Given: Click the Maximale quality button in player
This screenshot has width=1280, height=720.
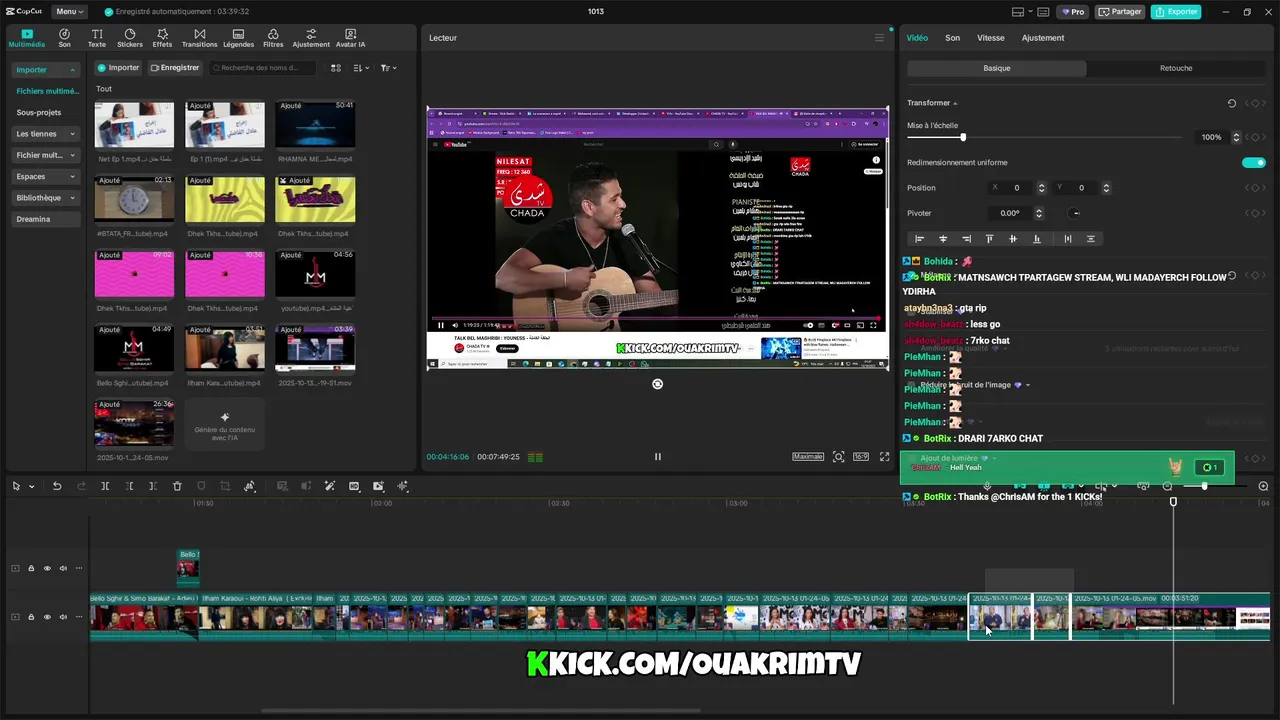Looking at the screenshot, I should tap(808, 457).
